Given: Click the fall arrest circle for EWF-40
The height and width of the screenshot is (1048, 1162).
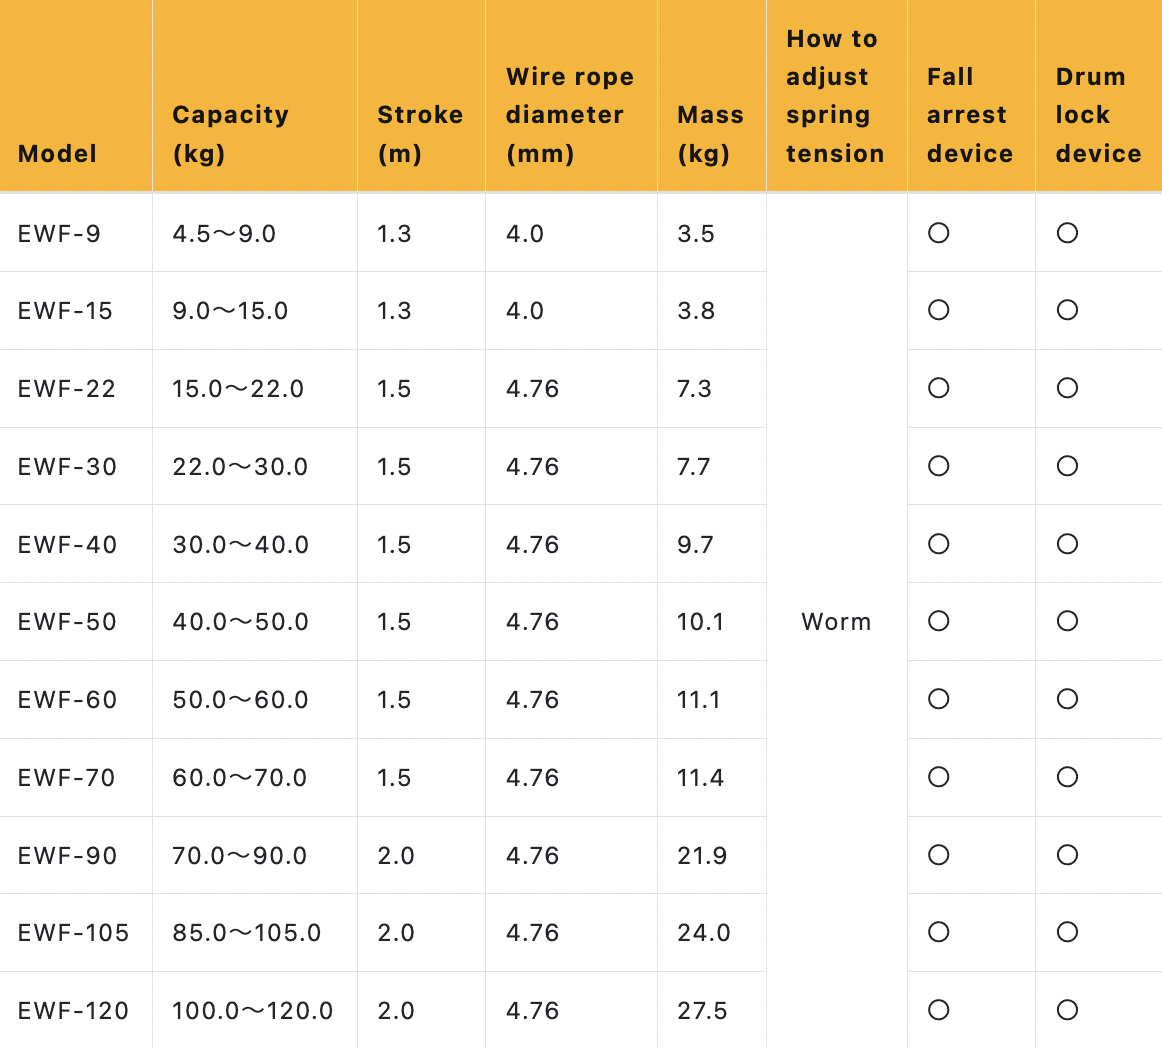Looking at the screenshot, I should coord(938,544).
